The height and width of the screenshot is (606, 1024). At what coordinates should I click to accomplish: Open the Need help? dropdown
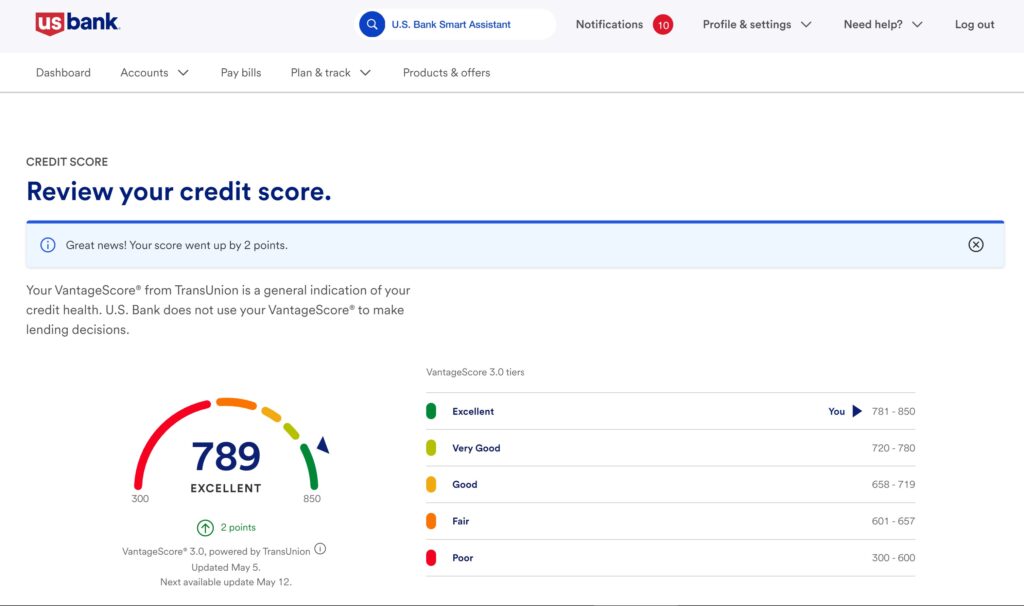(882, 24)
